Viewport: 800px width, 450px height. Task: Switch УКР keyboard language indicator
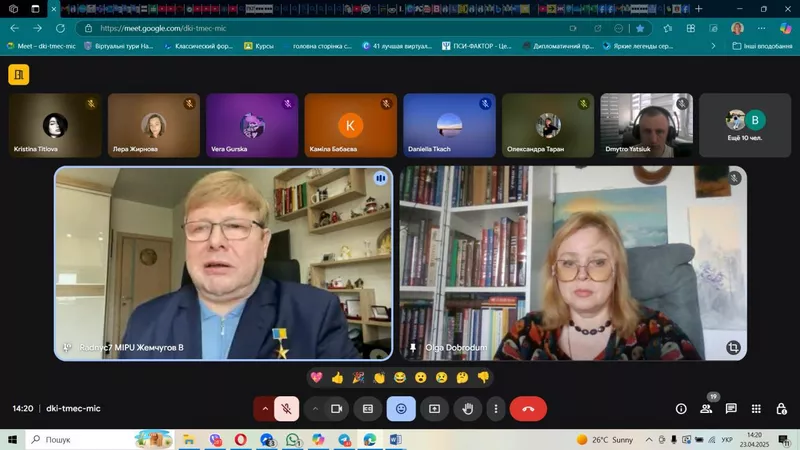pos(727,439)
